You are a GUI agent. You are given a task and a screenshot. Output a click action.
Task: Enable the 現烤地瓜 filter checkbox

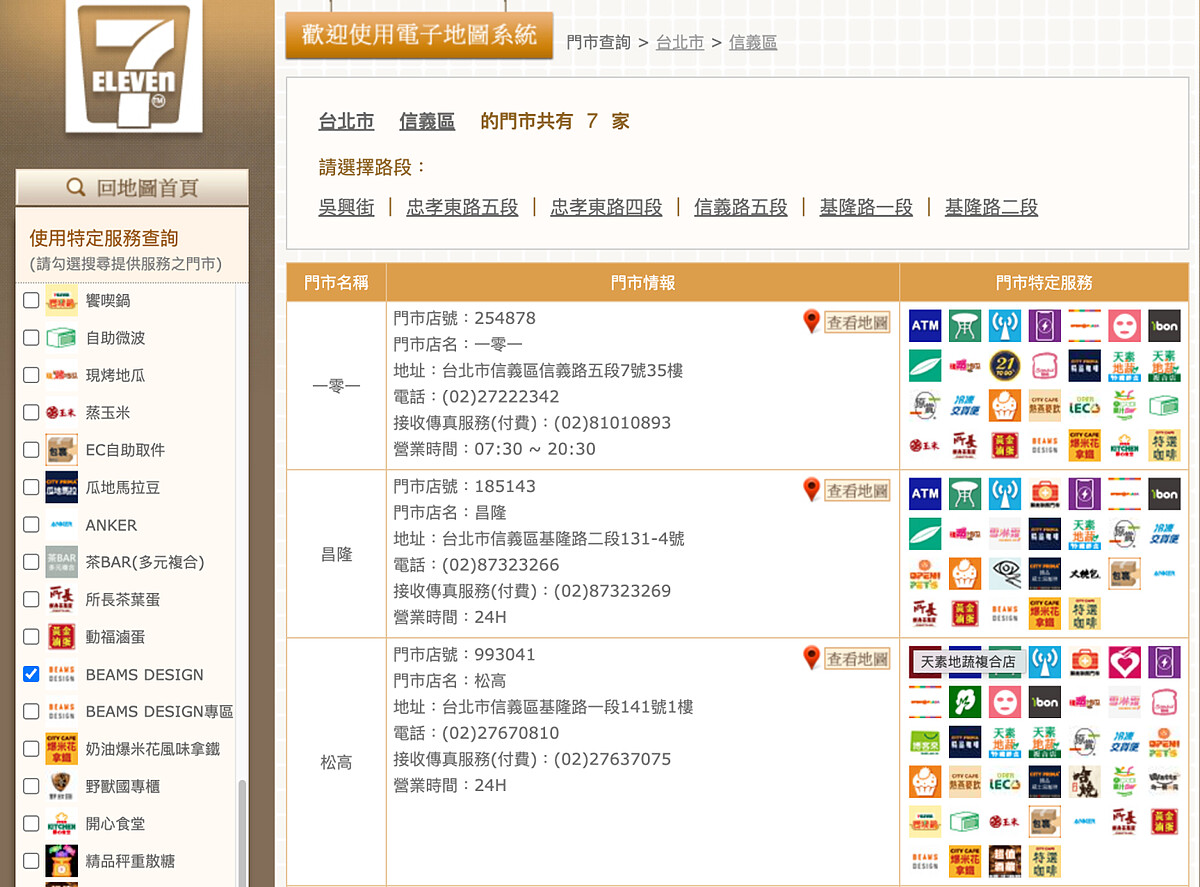31,375
